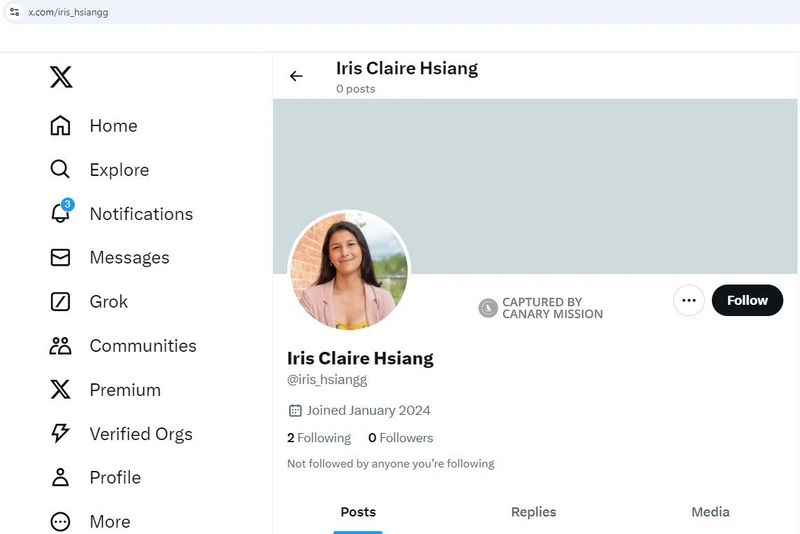Open the 2 Following list
Image resolution: width=800 pixels, height=534 pixels.
319,438
